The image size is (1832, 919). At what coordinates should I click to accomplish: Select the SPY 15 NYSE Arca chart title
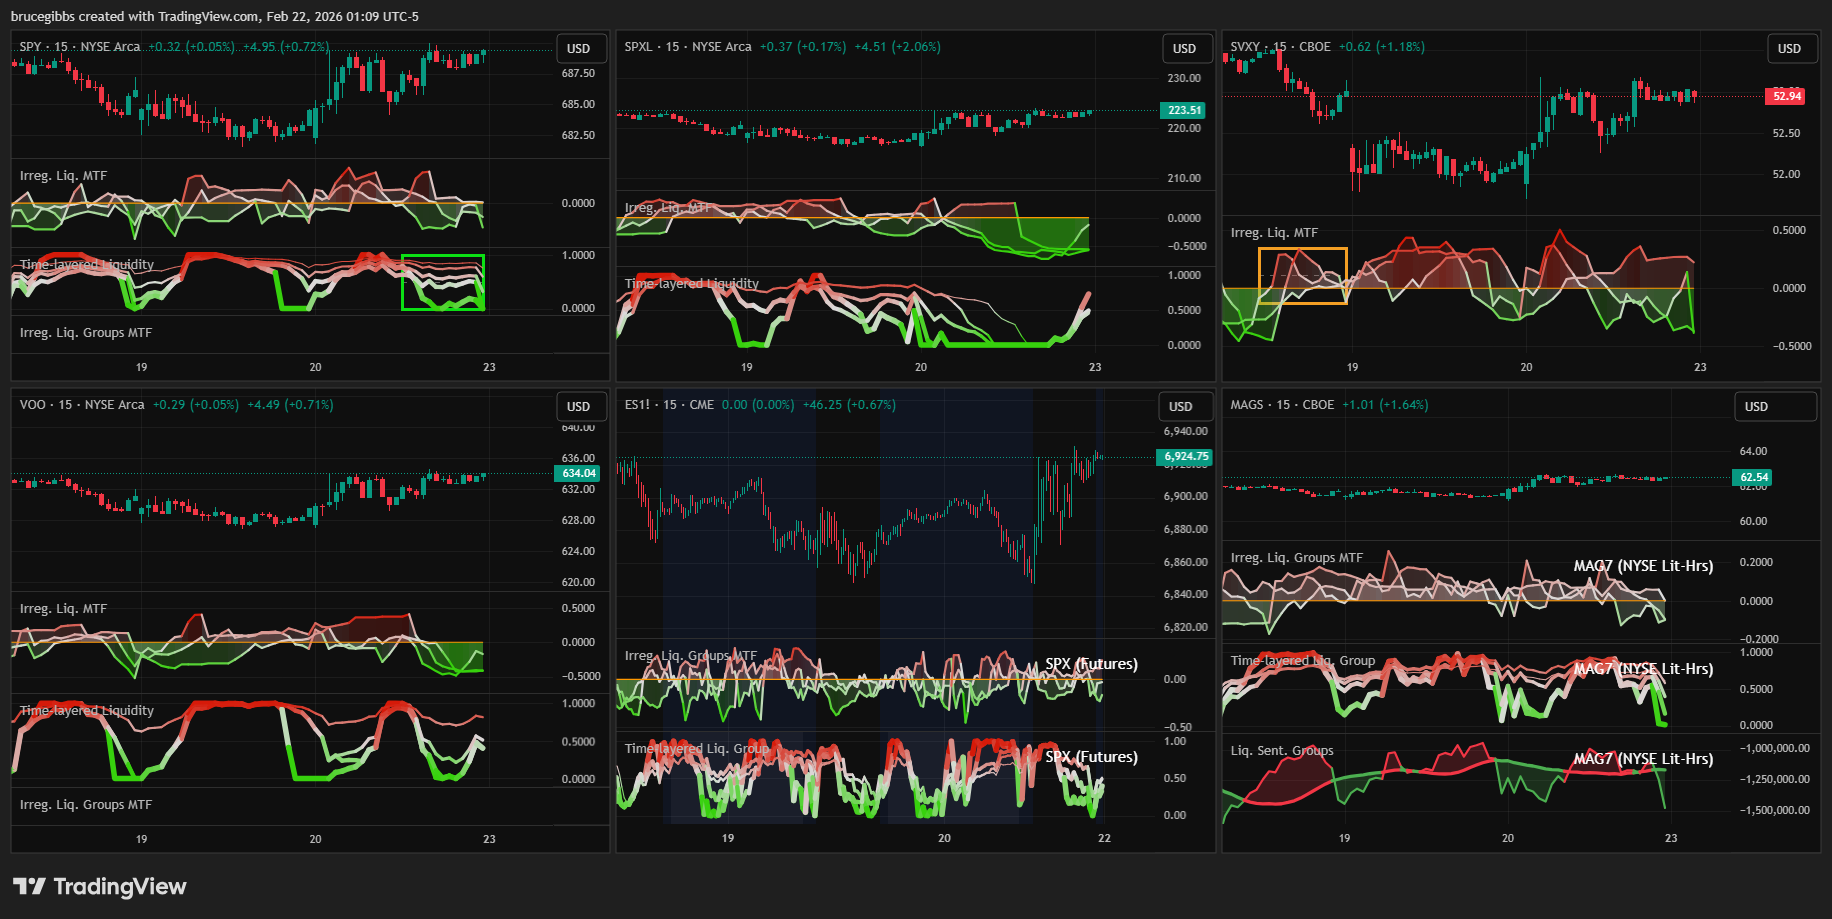pos(80,47)
